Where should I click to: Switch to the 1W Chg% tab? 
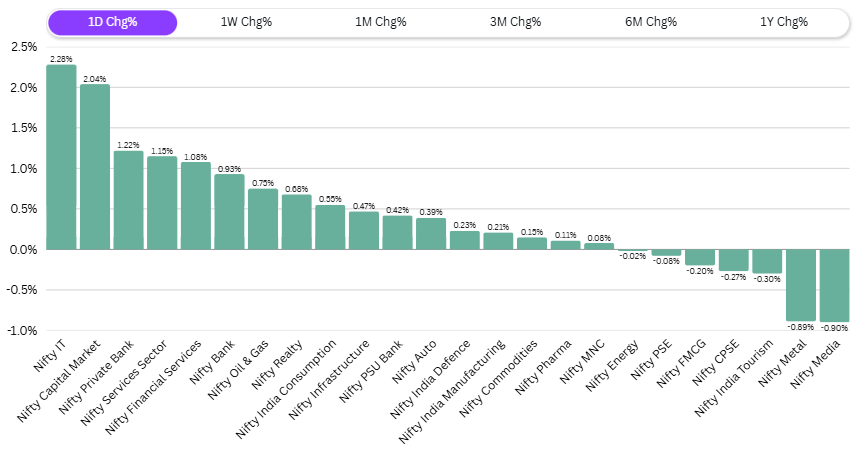(246, 22)
